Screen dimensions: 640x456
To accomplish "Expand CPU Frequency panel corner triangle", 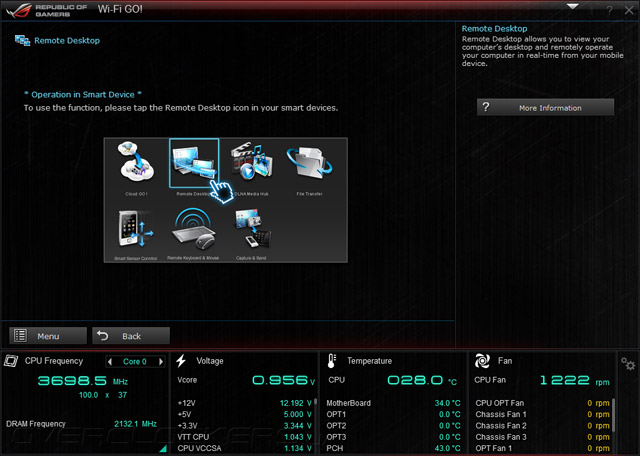I will 163,448.
